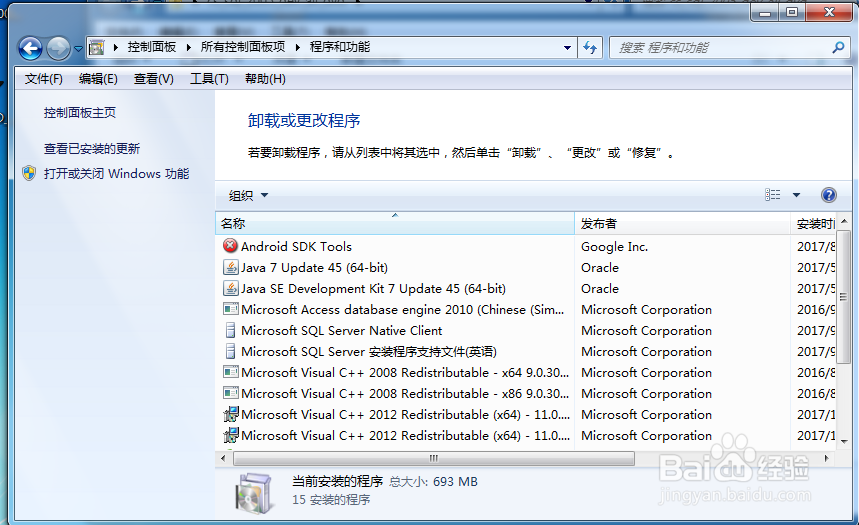Sort by 安装时间 column header

tap(814, 223)
